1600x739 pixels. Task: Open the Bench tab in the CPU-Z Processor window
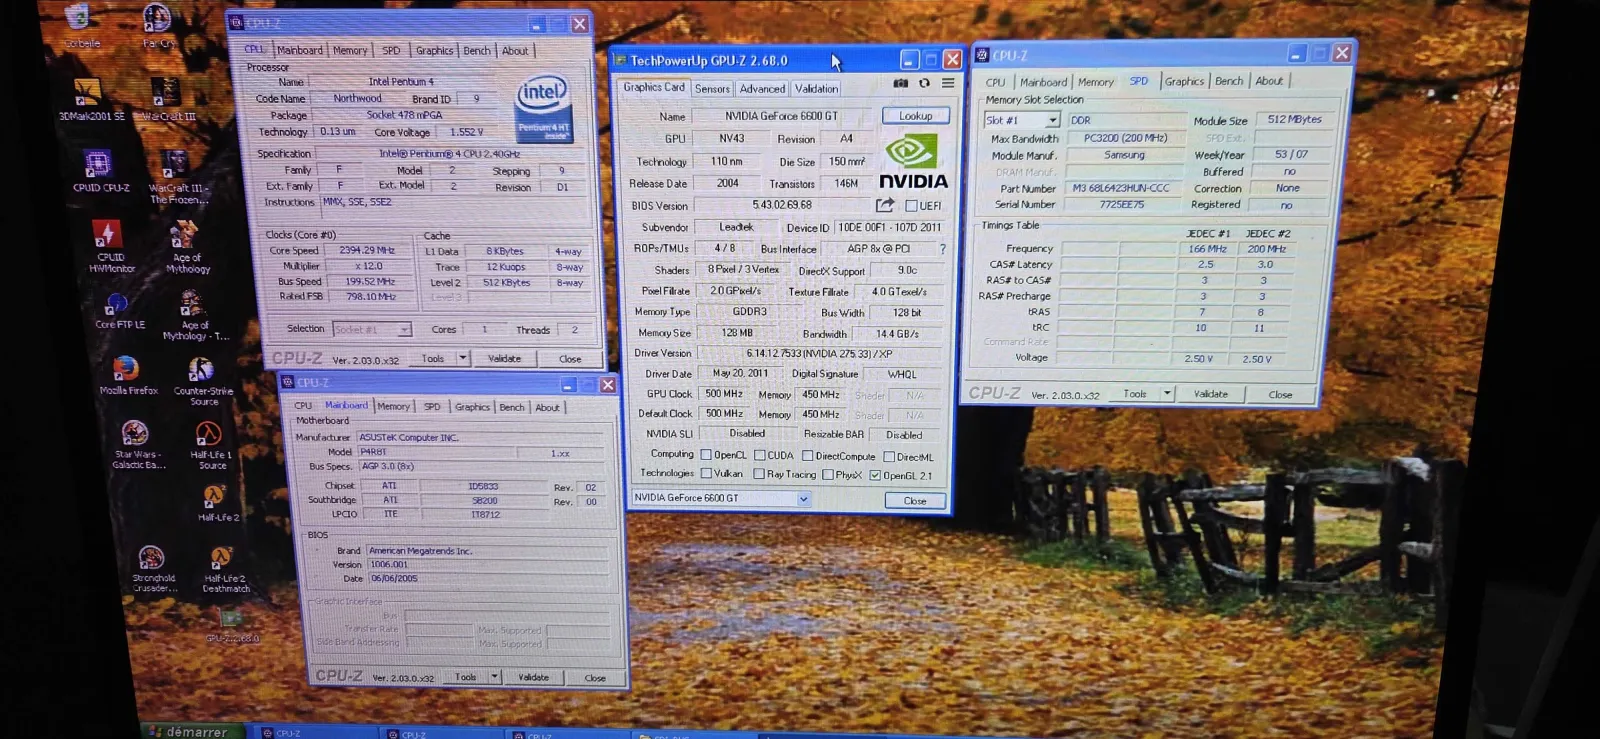click(477, 51)
